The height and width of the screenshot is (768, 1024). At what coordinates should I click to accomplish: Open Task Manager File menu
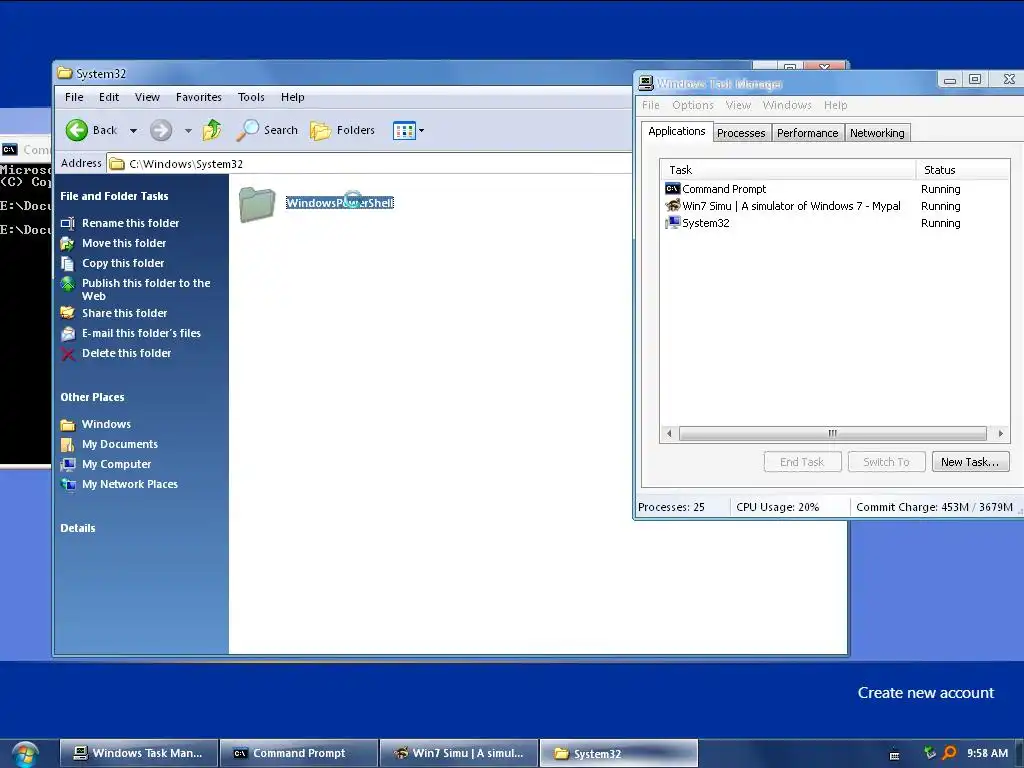point(650,105)
